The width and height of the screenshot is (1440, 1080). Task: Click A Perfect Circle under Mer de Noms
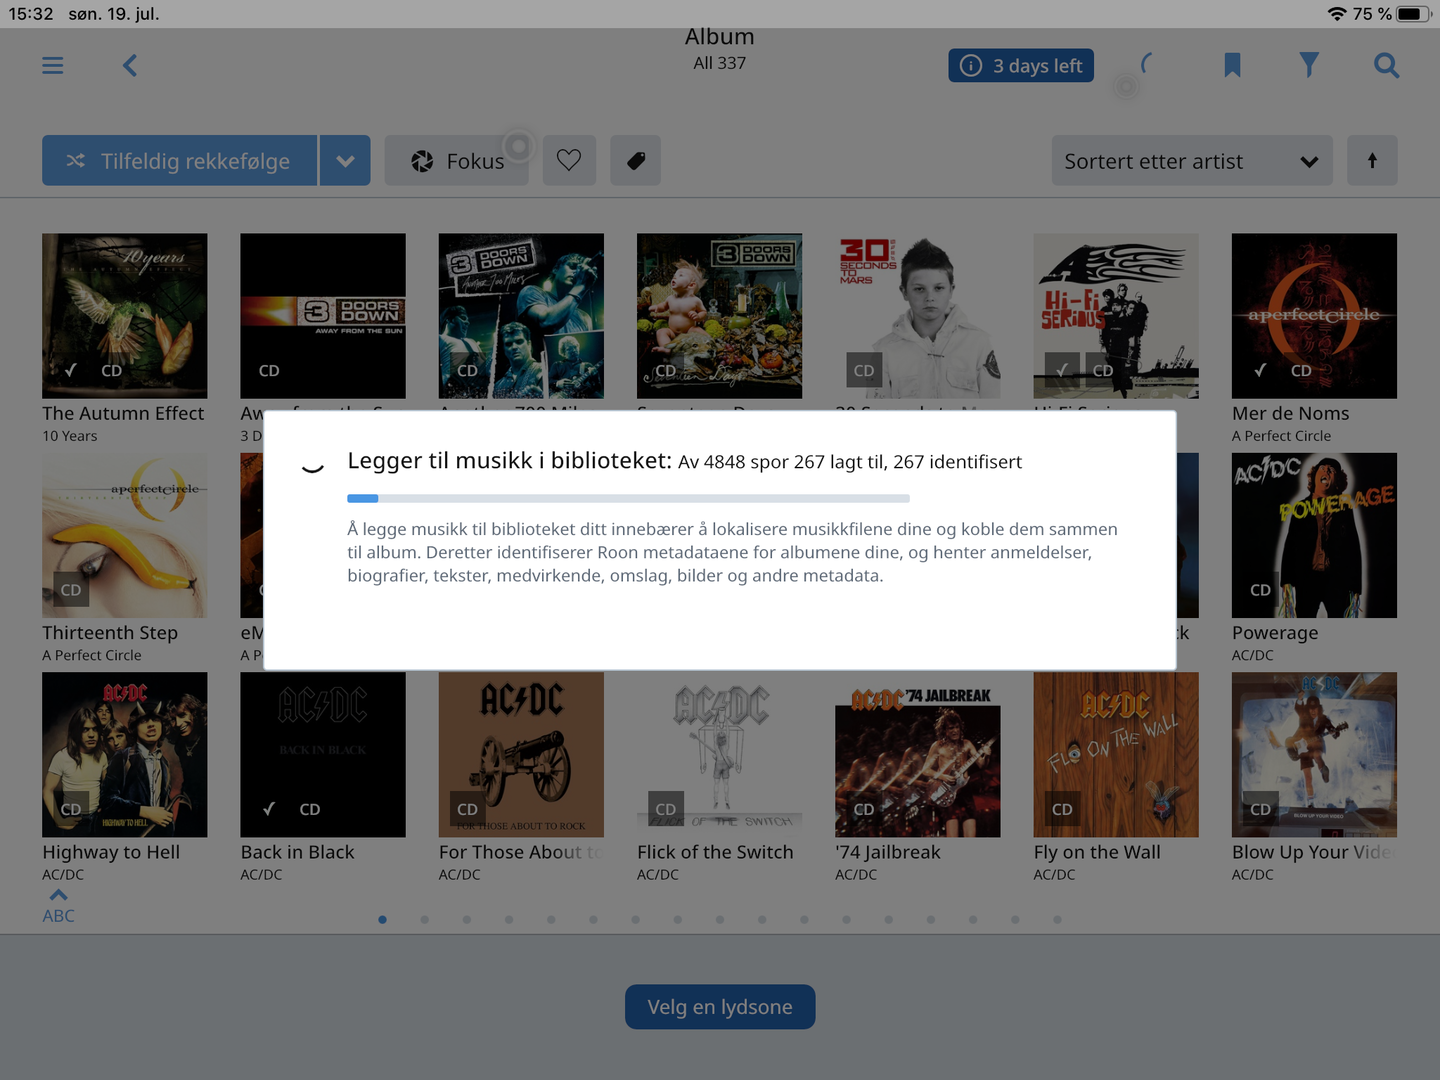coord(1281,436)
